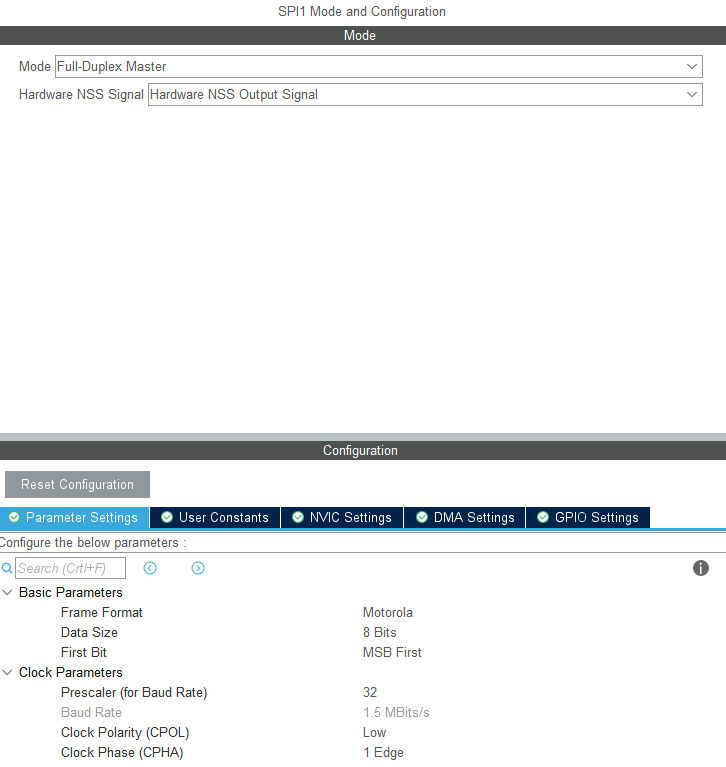The image size is (726, 767).
Task: Open the Mode dropdown showing Full-Duplex Master
Action: 379,67
